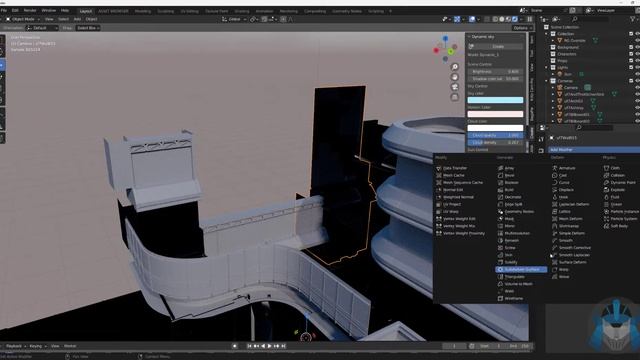This screenshot has height=360, width=640.
Task: Click the Mesh Cache modifier icon
Action: click(439, 176)
